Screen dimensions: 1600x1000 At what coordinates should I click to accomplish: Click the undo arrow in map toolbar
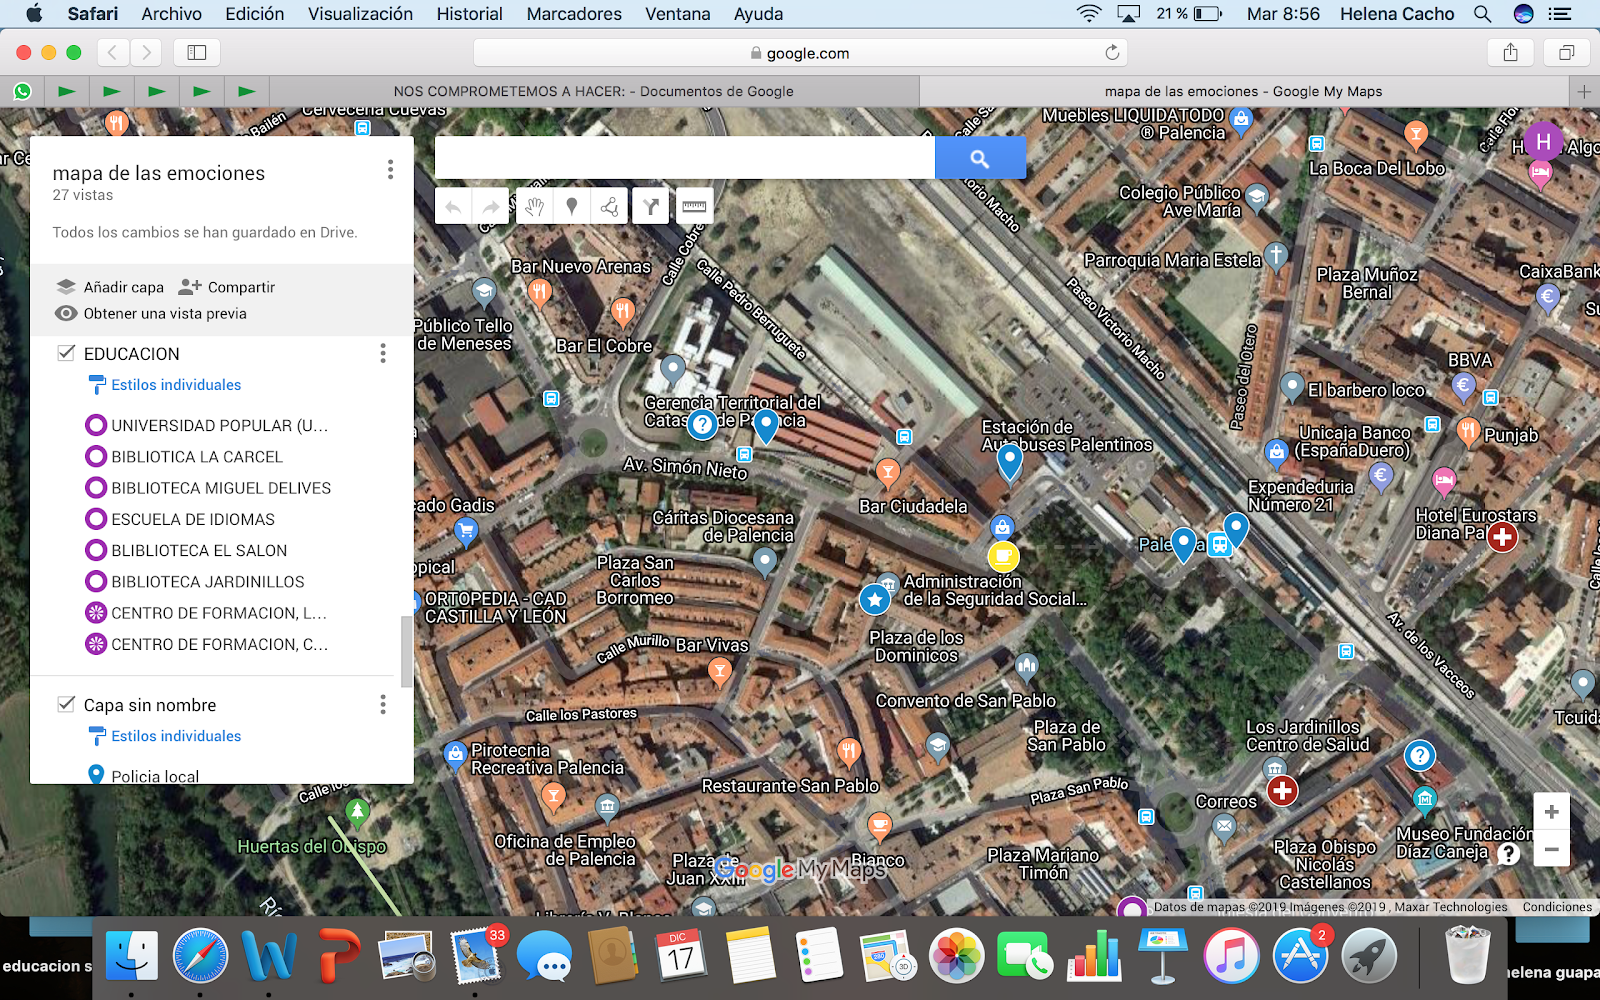(453, 207)
